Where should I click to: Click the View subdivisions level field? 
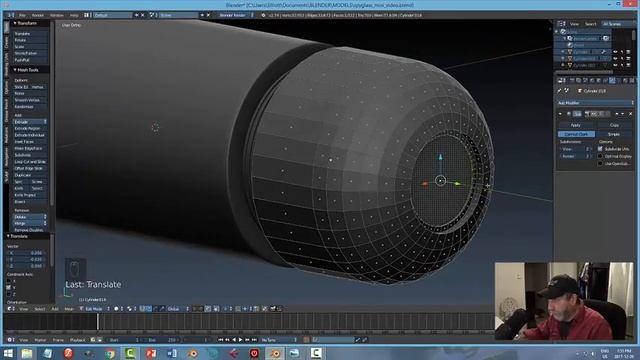coord(576,149)
